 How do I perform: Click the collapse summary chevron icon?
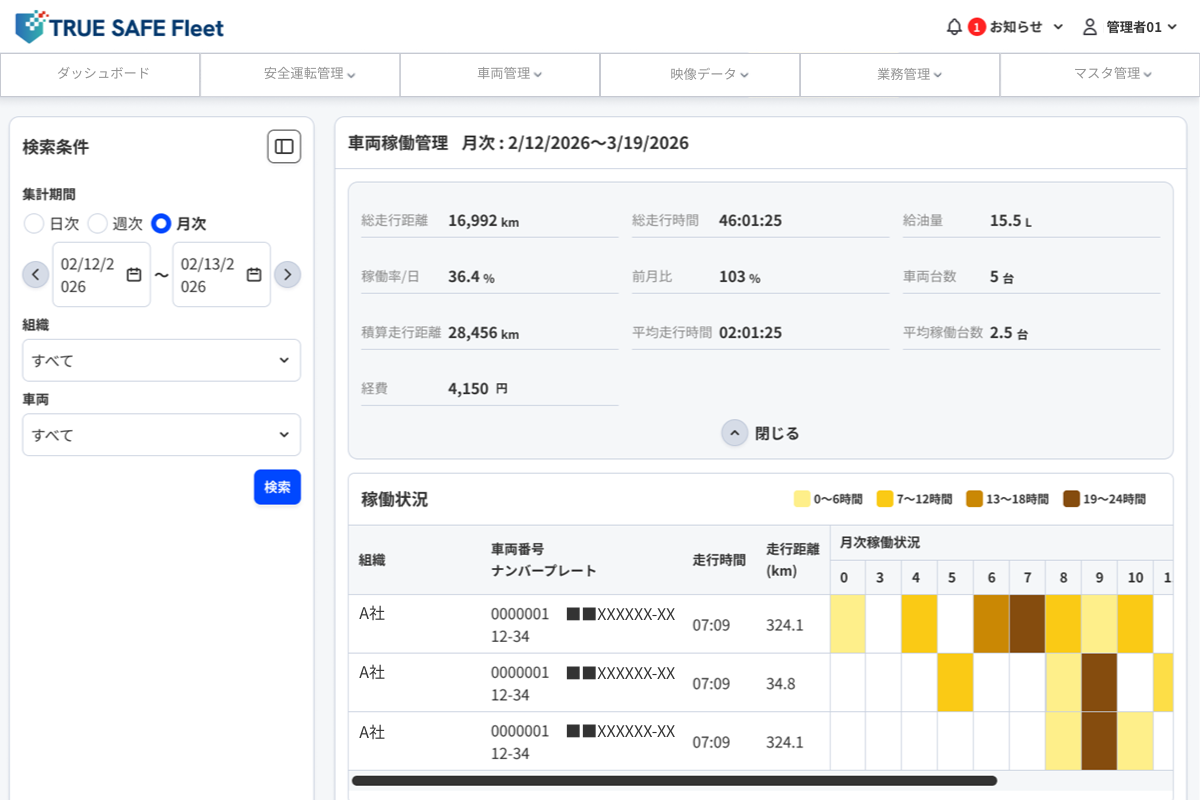tap(735, 433)
